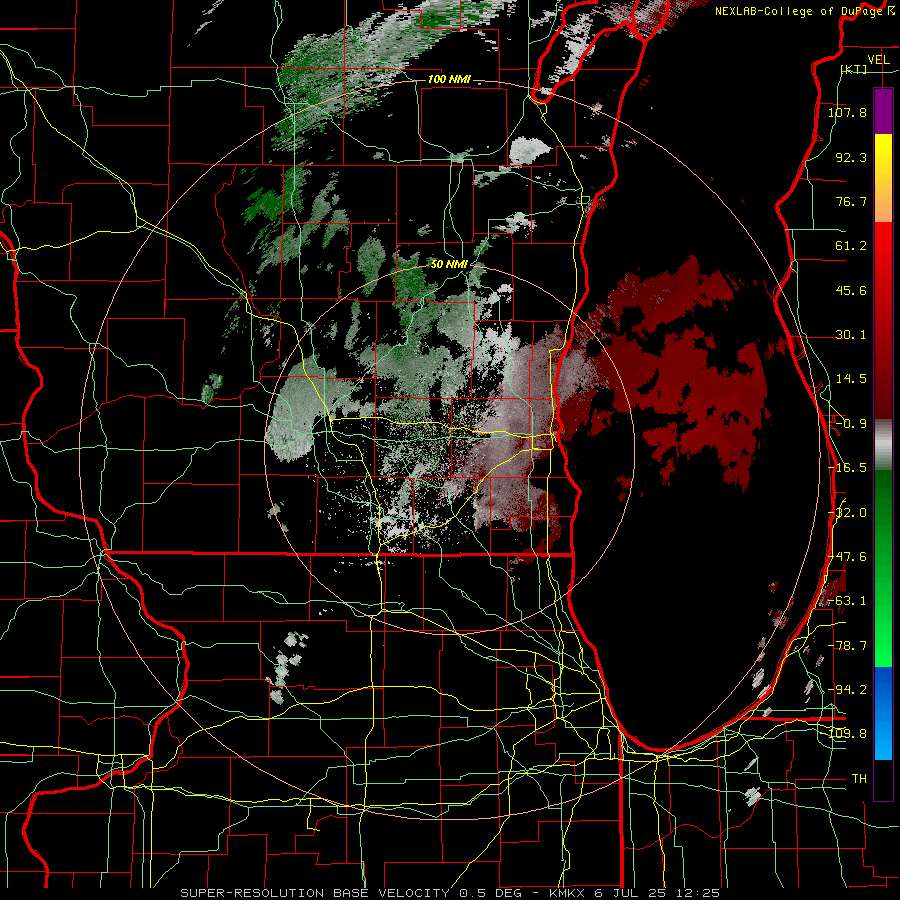Viewport: 900px width, 900px height.
Task: Select the -78.7 velocity scale value
Action: (x=847, y=646)
